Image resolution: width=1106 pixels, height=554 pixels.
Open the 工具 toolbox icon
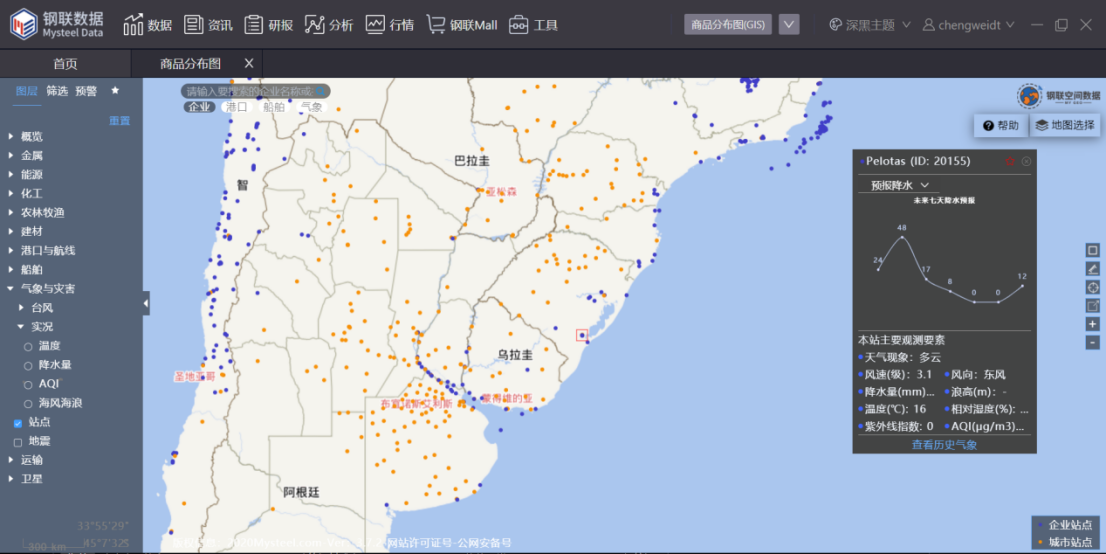point(518,25)
